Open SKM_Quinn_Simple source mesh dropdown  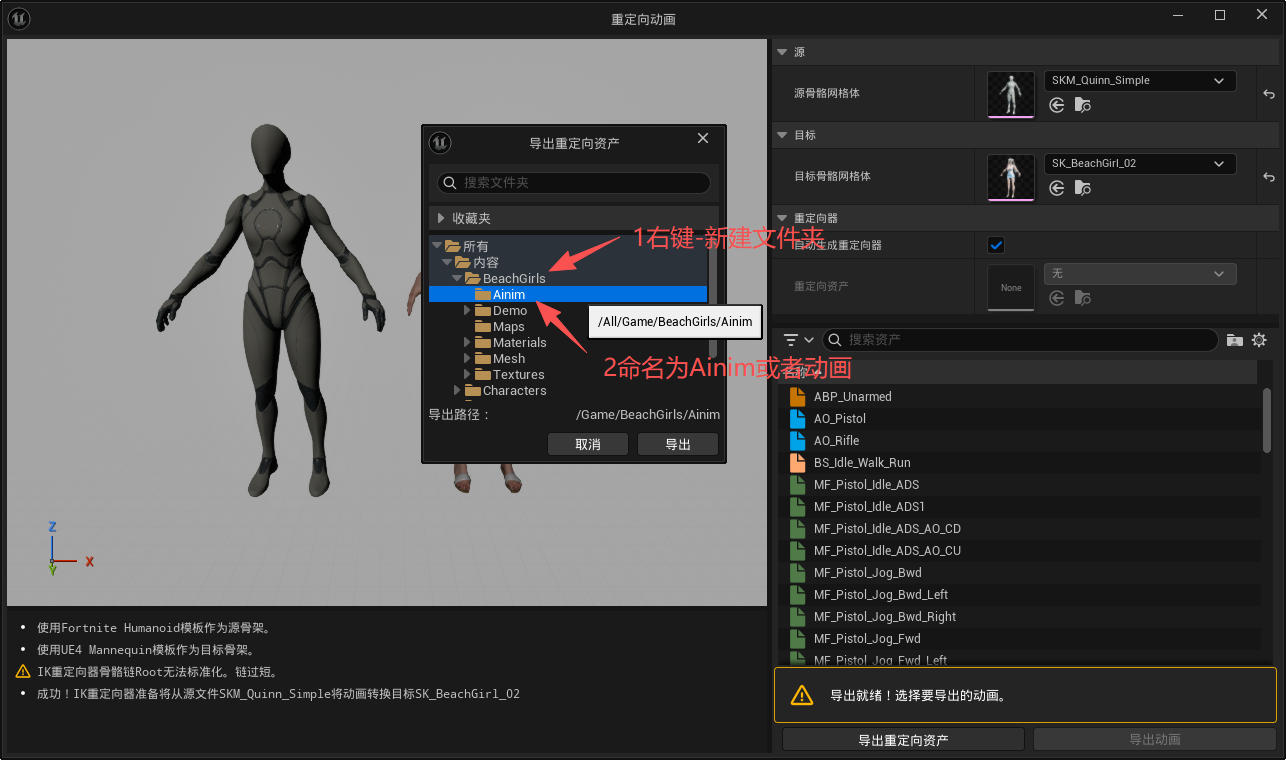[x=1140, y=81]
